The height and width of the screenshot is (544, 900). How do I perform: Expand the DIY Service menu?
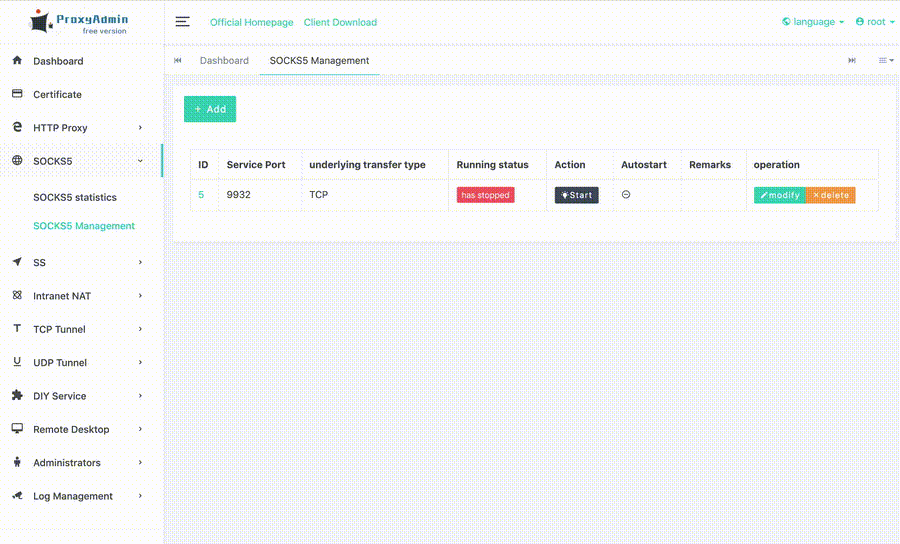coord(140,395)
